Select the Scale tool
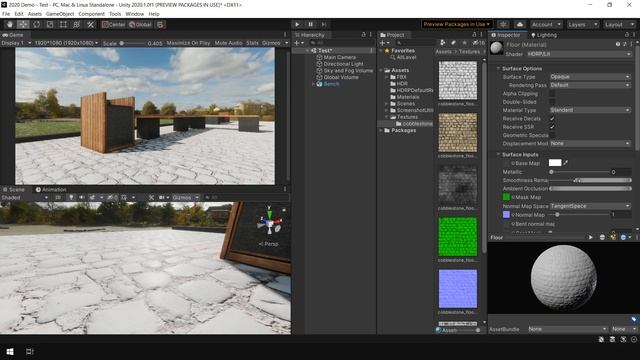The width and height of the screenshot is (640, 360). 50,24
